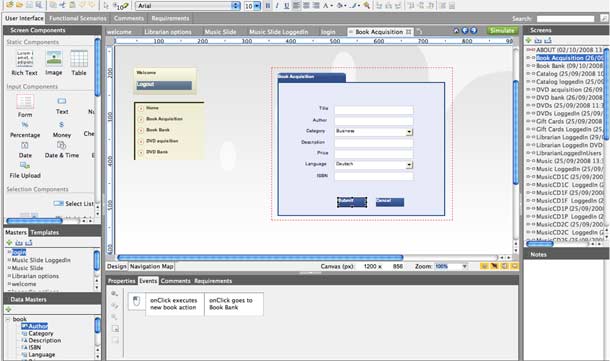This screenshot has height=361, width=610.
Task: Add the Rich Text component
Action: coord(25,63)
